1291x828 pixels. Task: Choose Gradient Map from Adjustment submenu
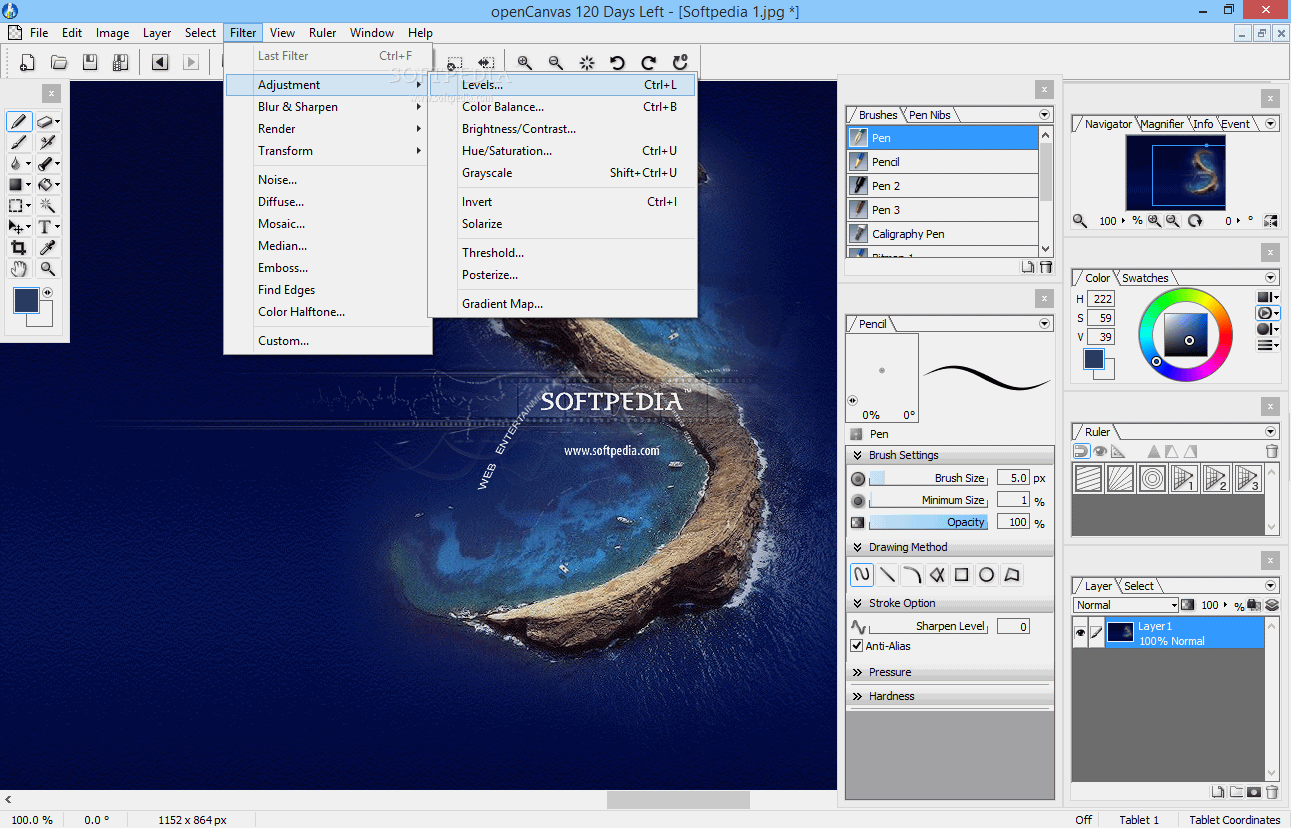562,304
